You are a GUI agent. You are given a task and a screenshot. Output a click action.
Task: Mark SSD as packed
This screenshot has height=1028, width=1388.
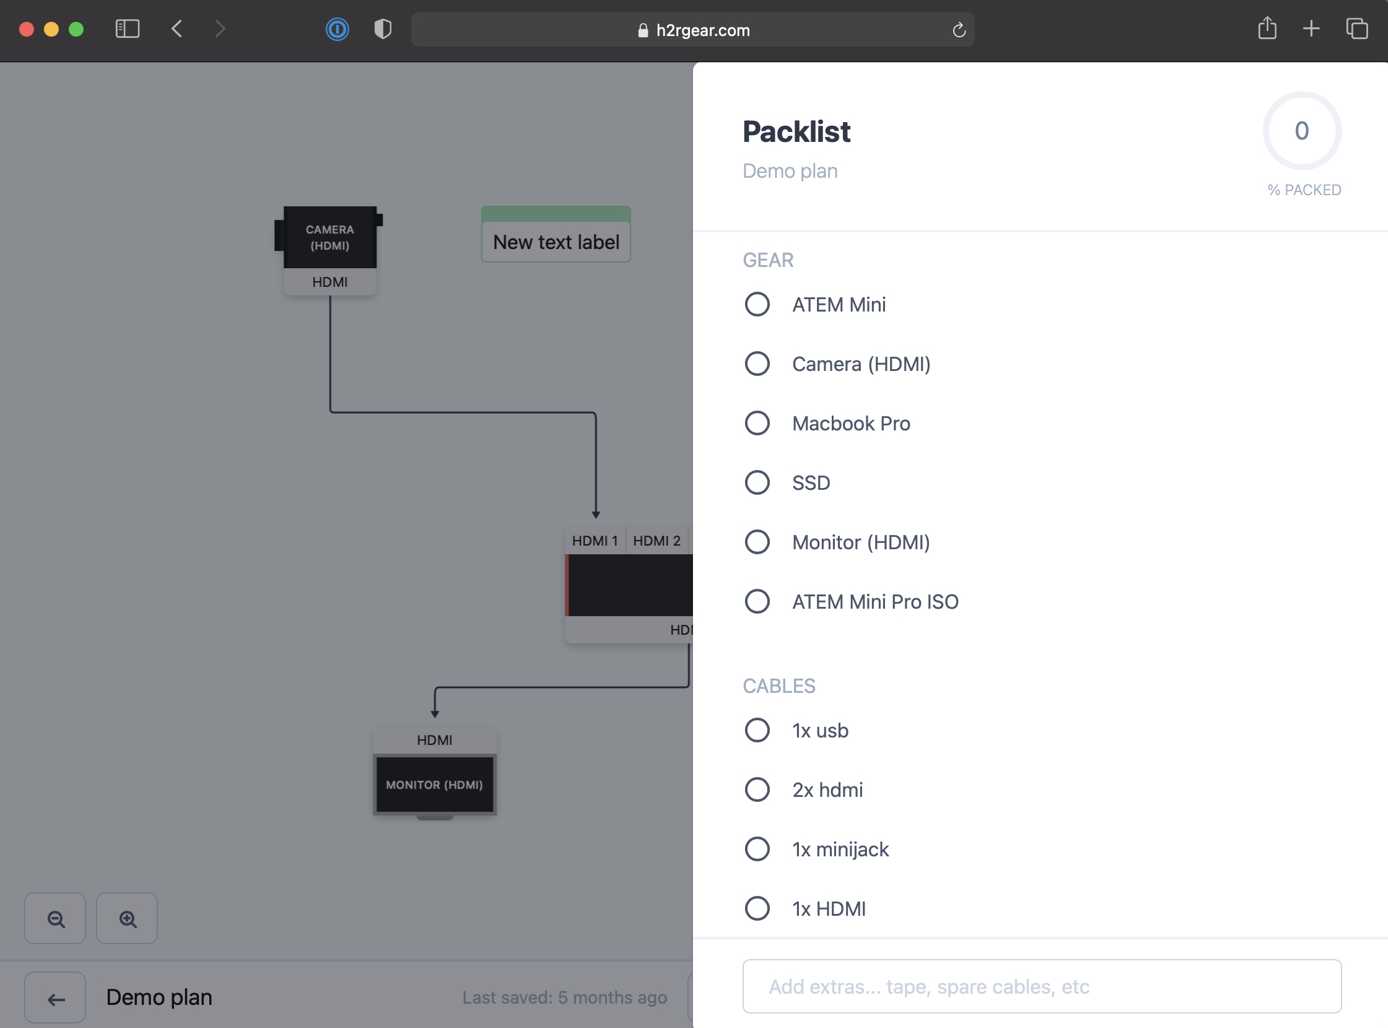coord(757,483)
